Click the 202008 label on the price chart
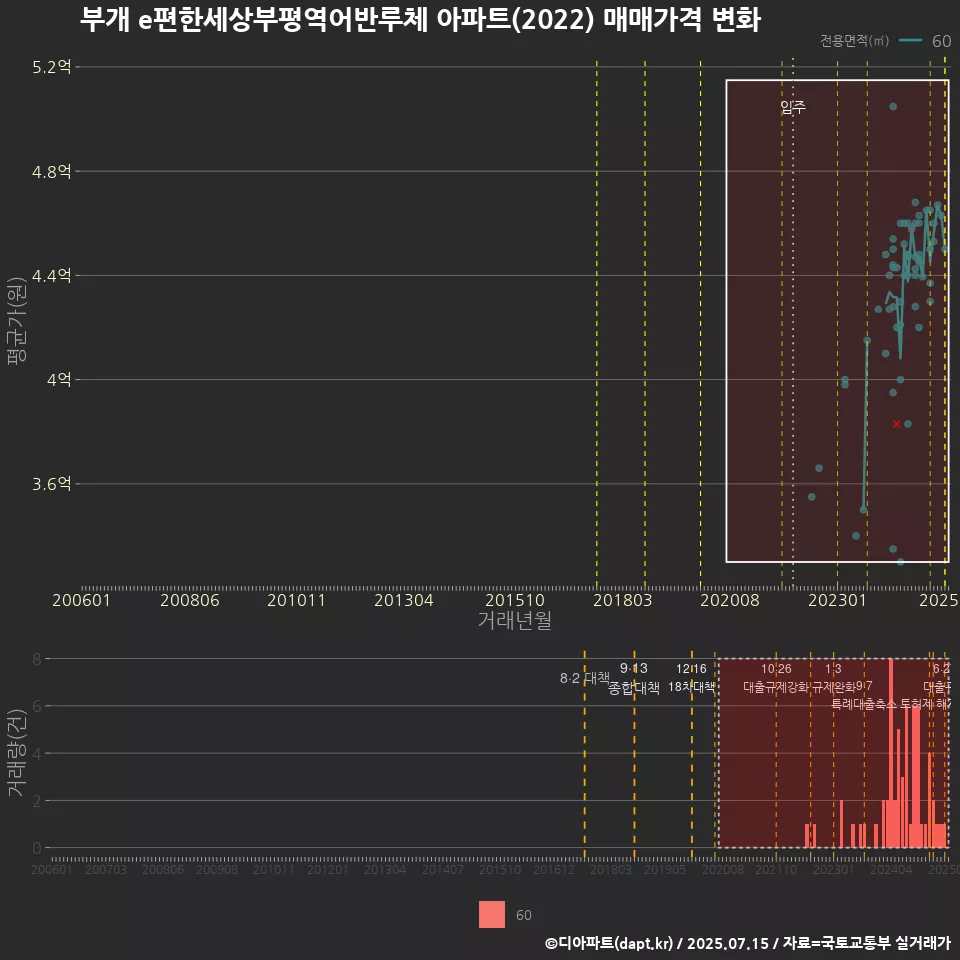 click(730, 600)
